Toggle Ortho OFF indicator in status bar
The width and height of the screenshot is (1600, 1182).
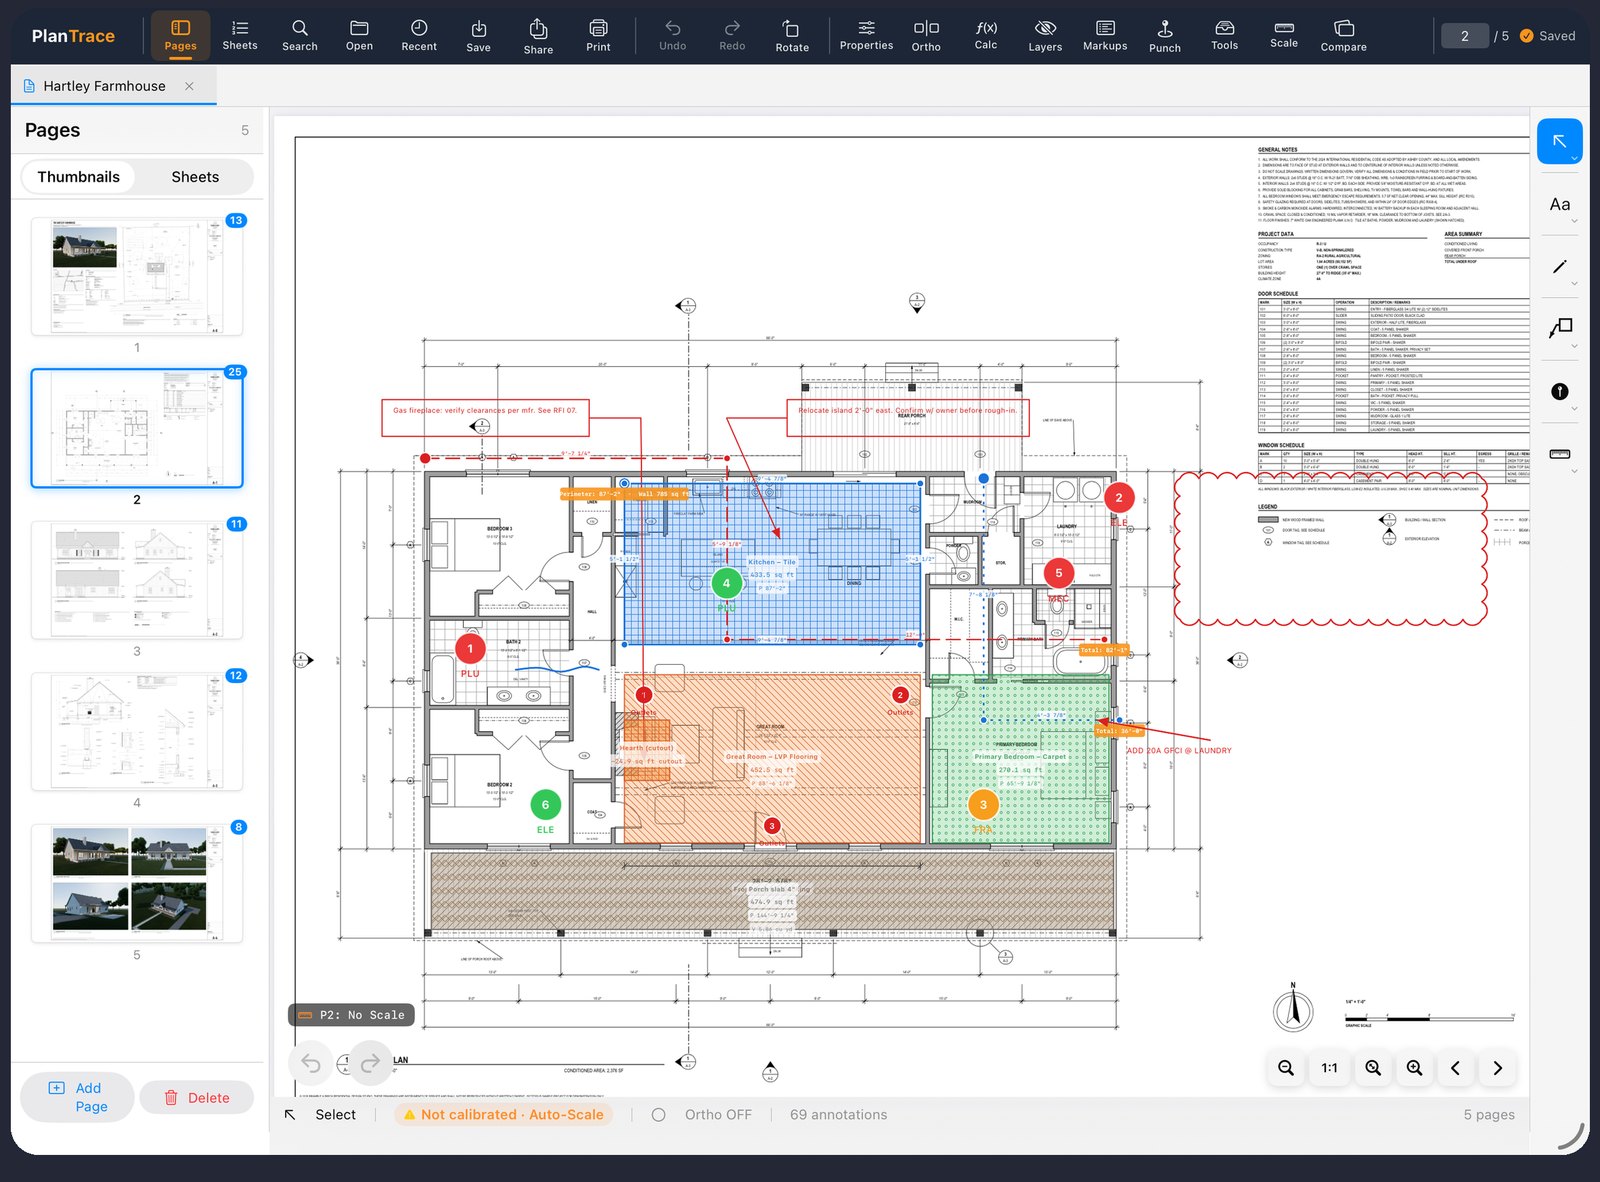click(x=702, y=1114)
